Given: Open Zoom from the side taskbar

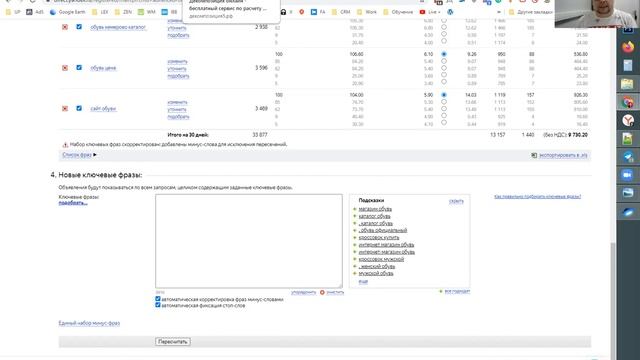Looking at the screenshot, I should [628, 175].
